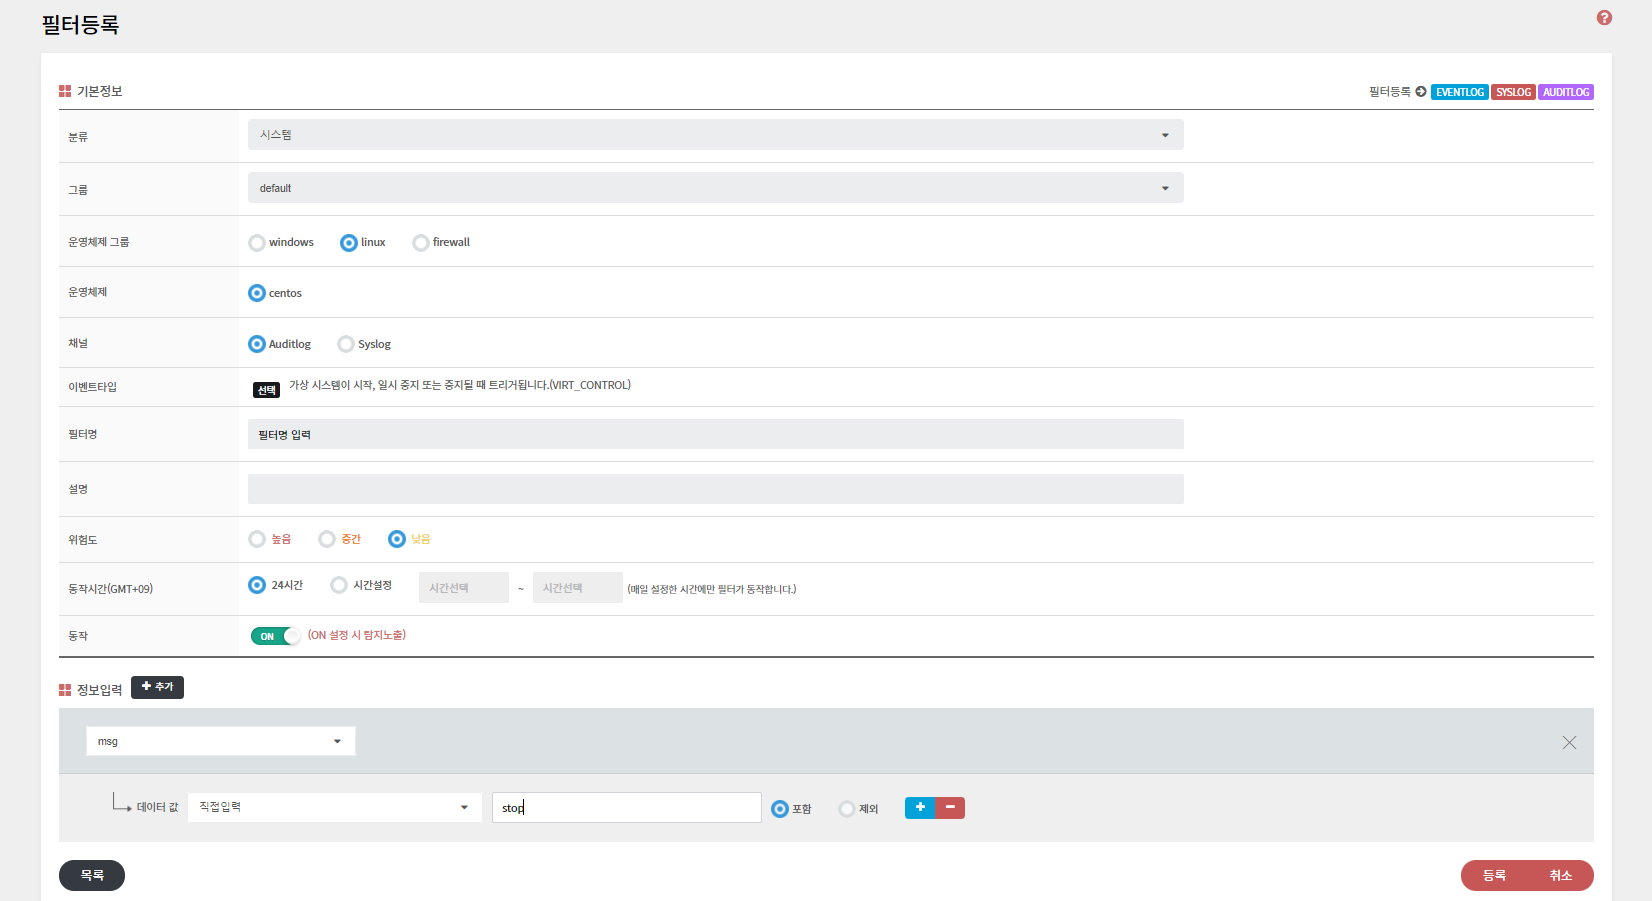
Task: Click the black 선택 event type button
Action: pyautogui.click(x=266, y=390)
